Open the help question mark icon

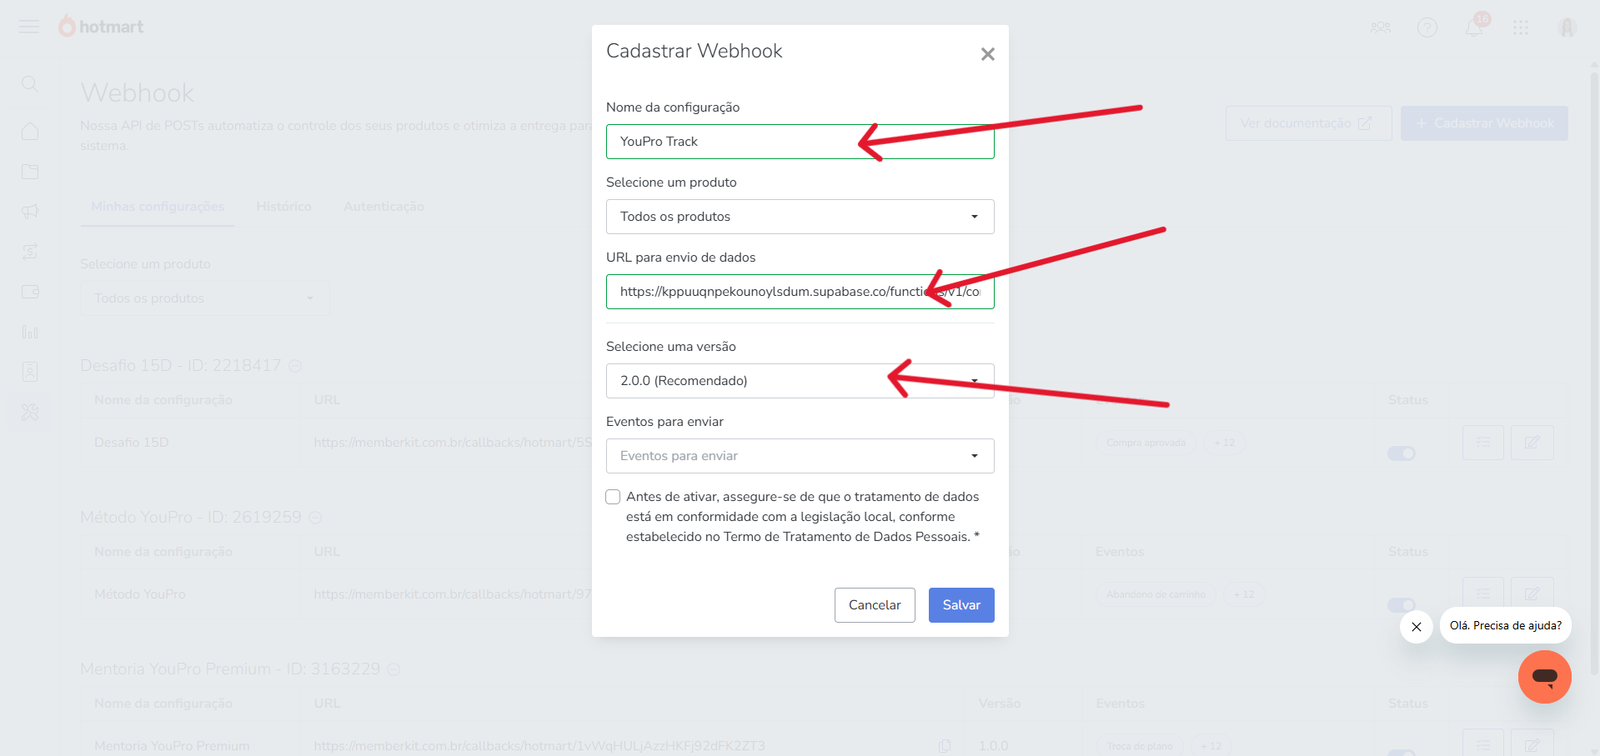tap(1427, 27)
